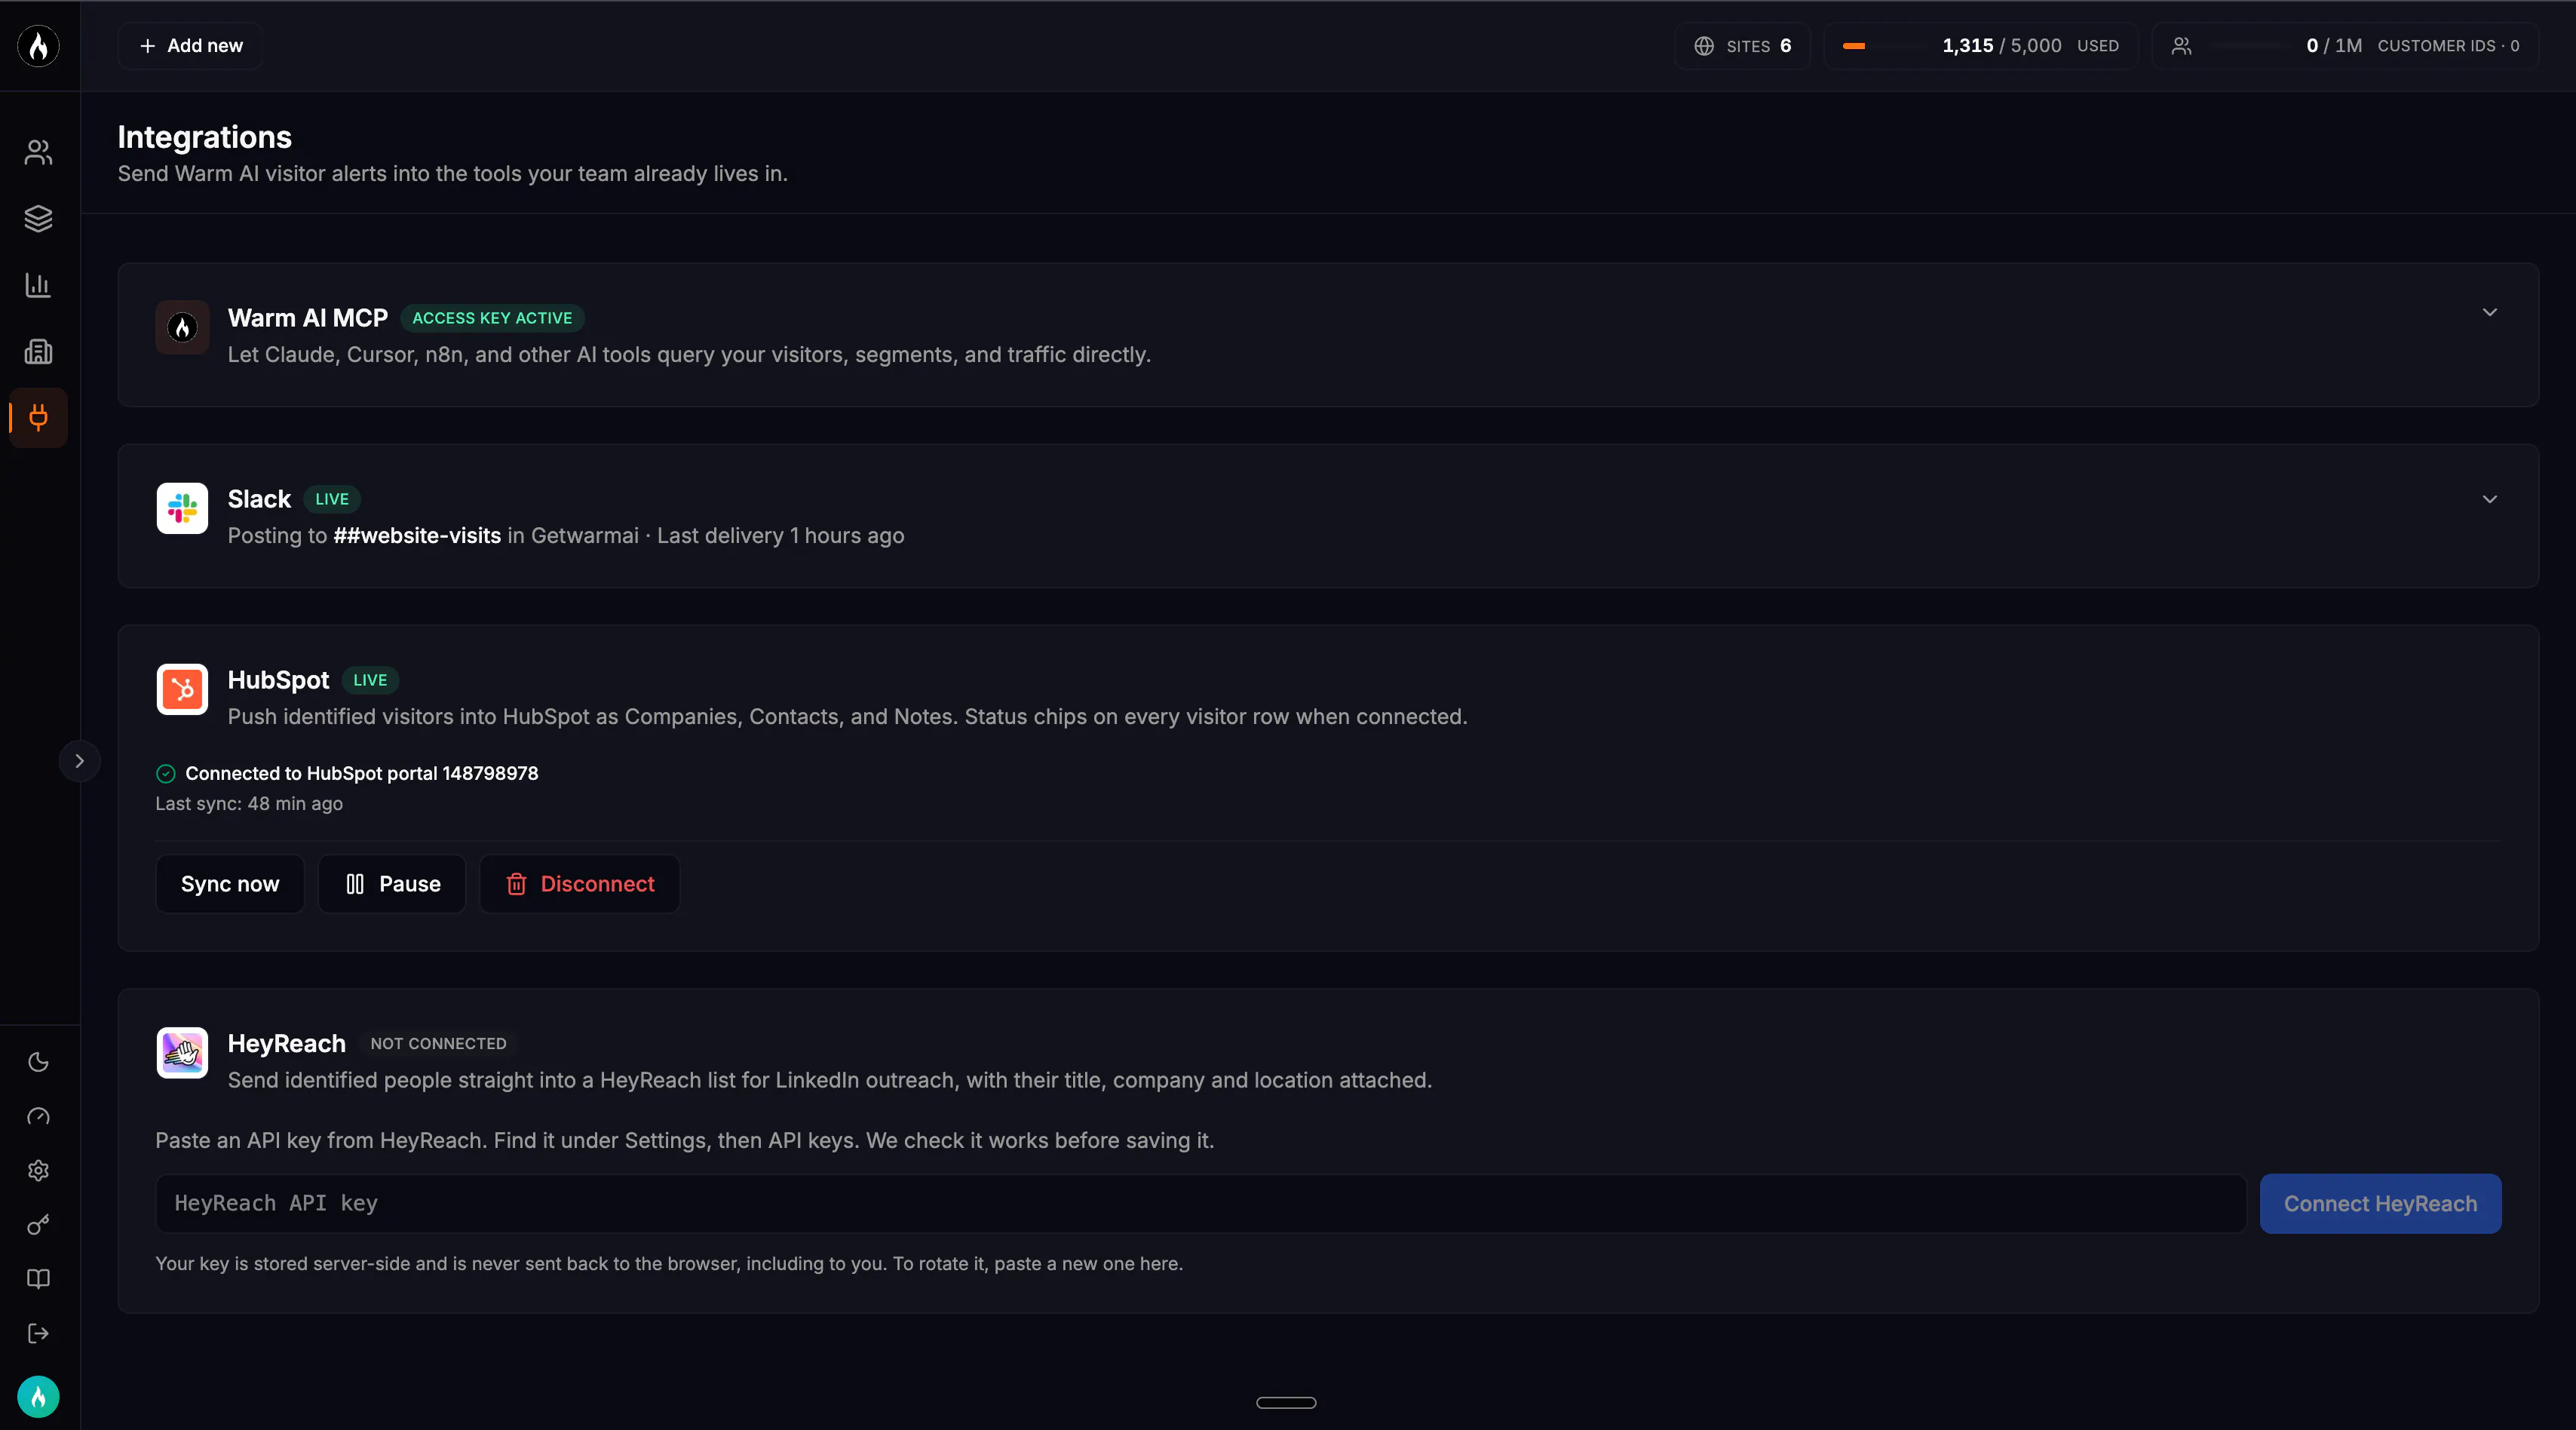Click "Your key is stored server-side" note
The width and height of the screenshot is (2576, 1430).
click(669, 1263)
